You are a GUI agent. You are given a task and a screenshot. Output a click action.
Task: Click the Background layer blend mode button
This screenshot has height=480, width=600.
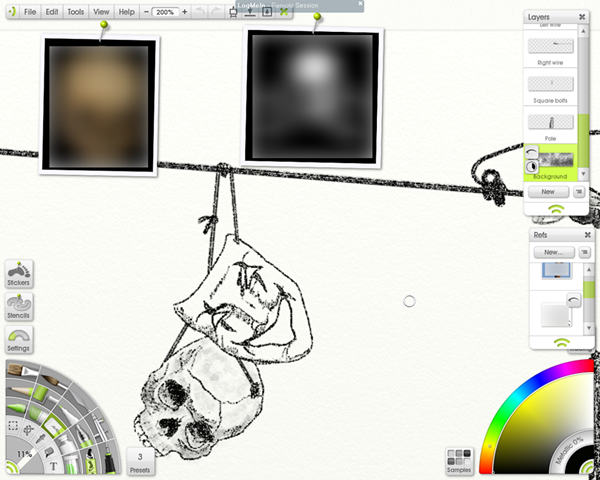(531, 167)
